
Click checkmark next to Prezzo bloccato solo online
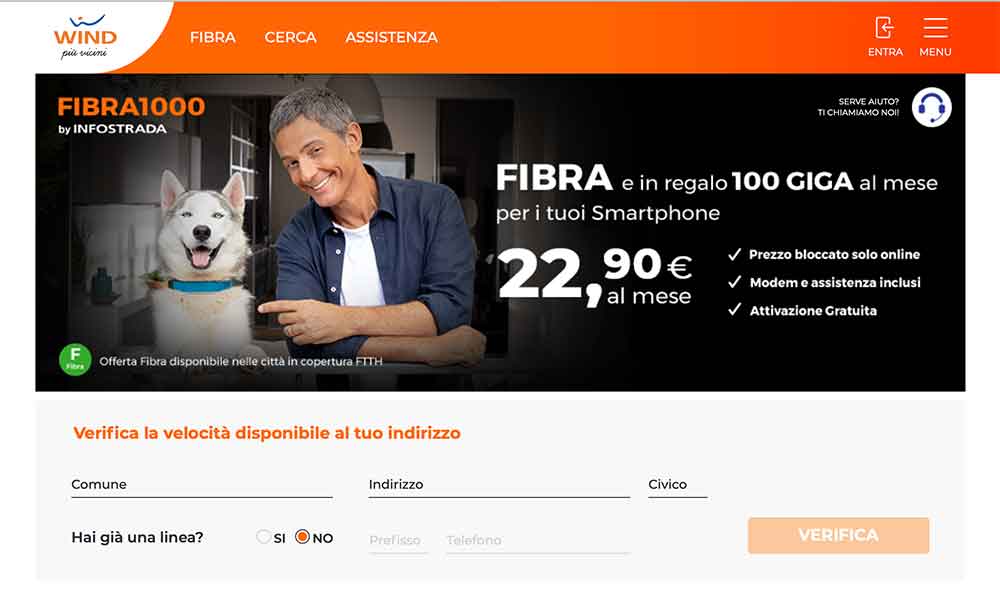[735, 254]
